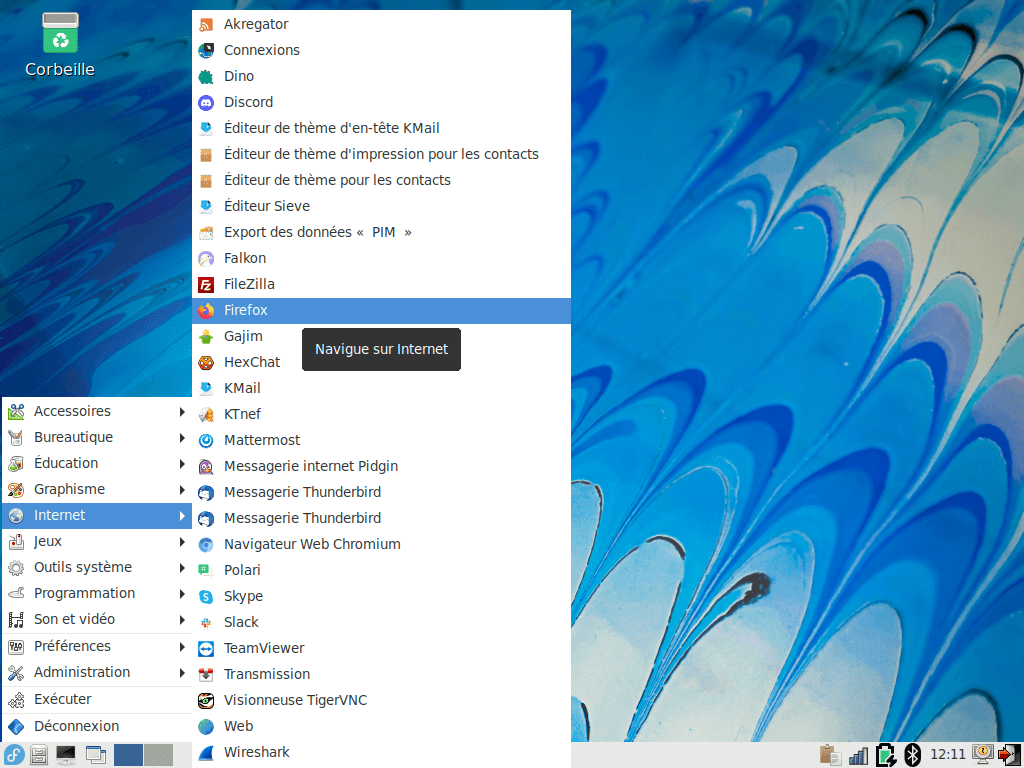The height and width of the screenshot is (768, 1024).
Task: Open the Bluetooth tray icon
Action: [x=912, y=755]
